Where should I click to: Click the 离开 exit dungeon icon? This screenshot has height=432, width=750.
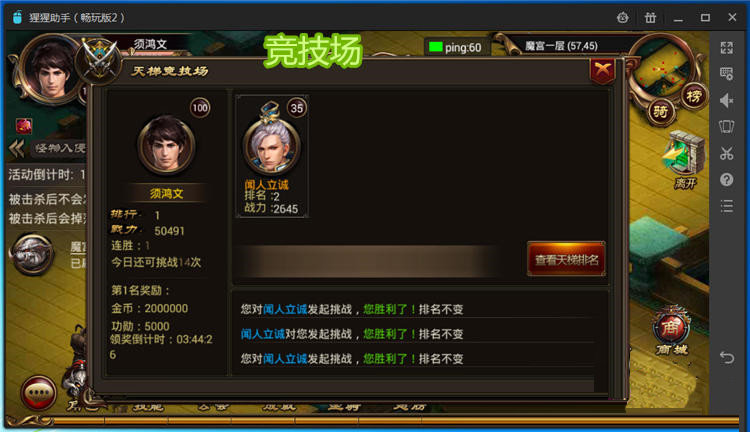(684, 159)
